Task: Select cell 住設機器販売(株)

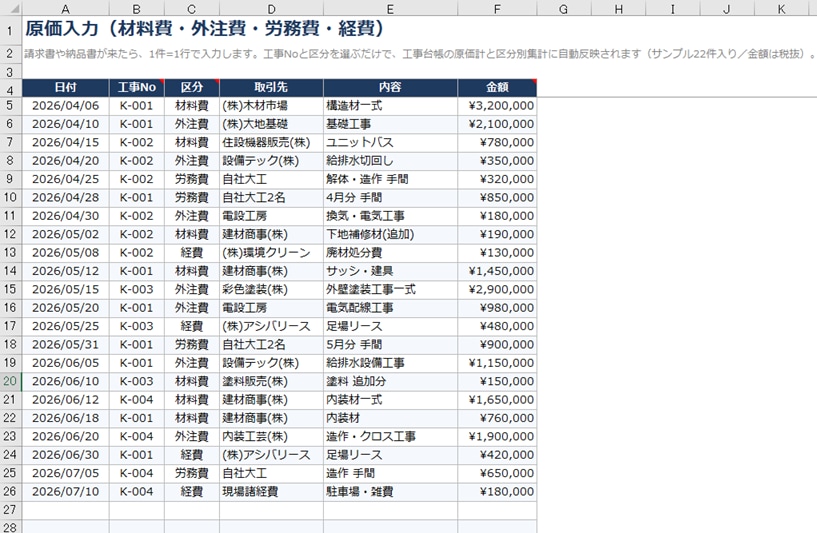Action: (271, 142)
